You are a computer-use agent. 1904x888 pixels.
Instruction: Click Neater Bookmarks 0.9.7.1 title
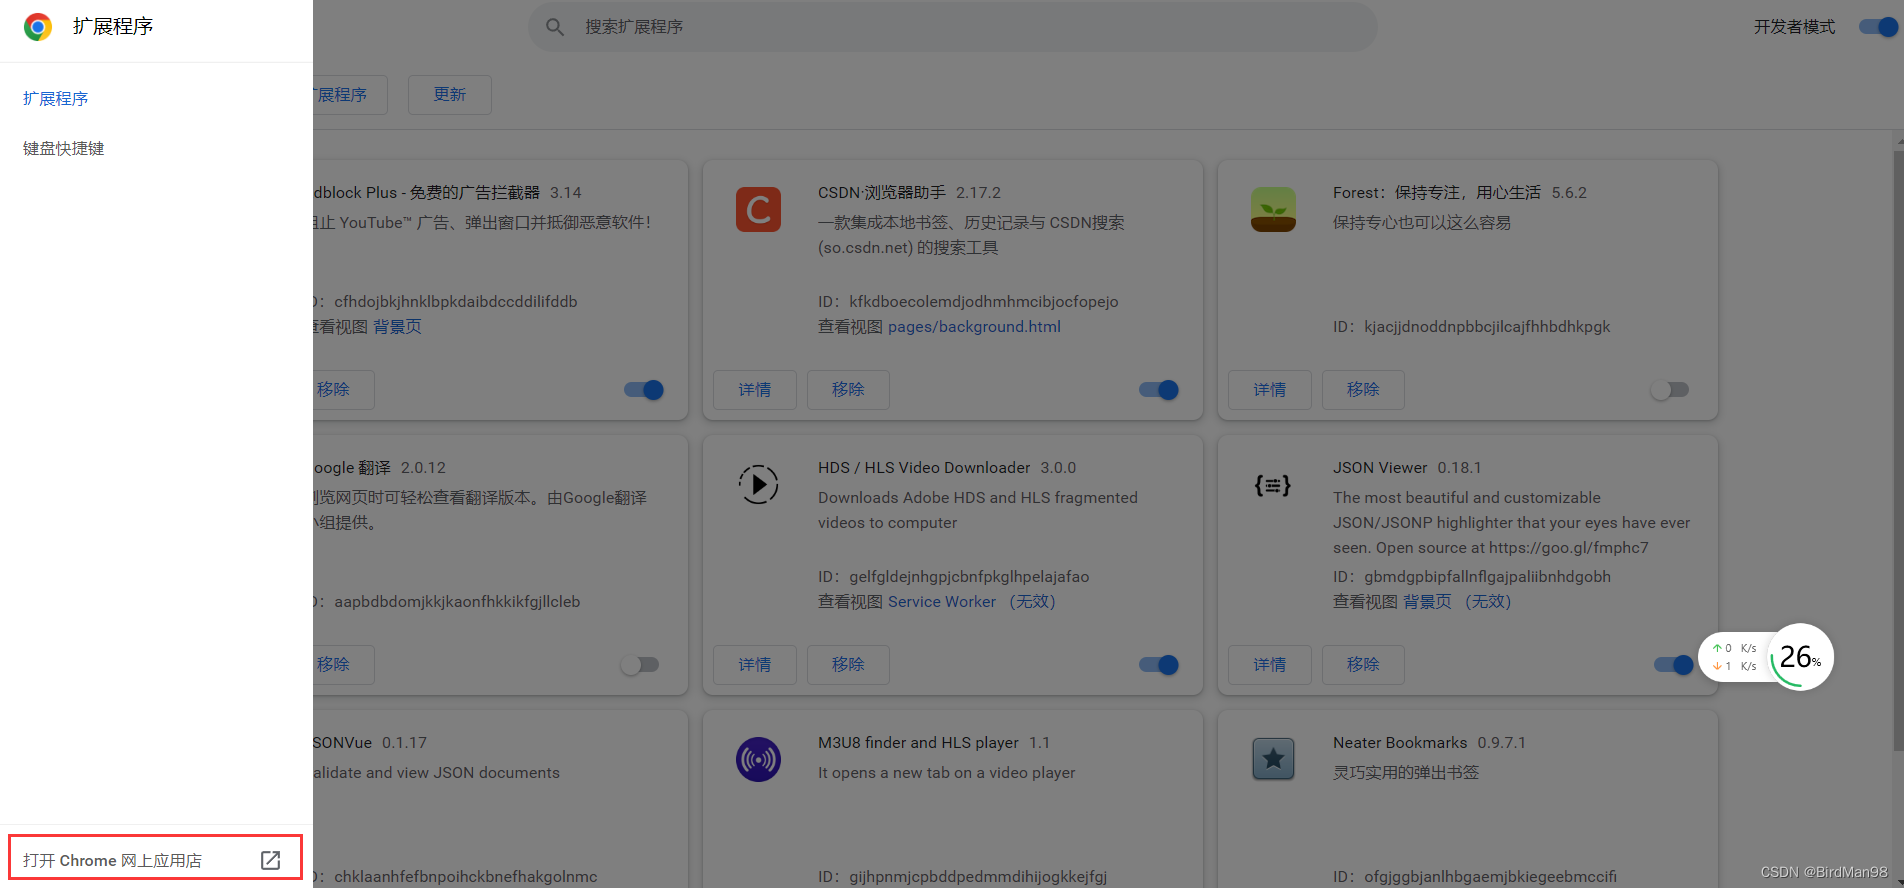[1429, 742]
